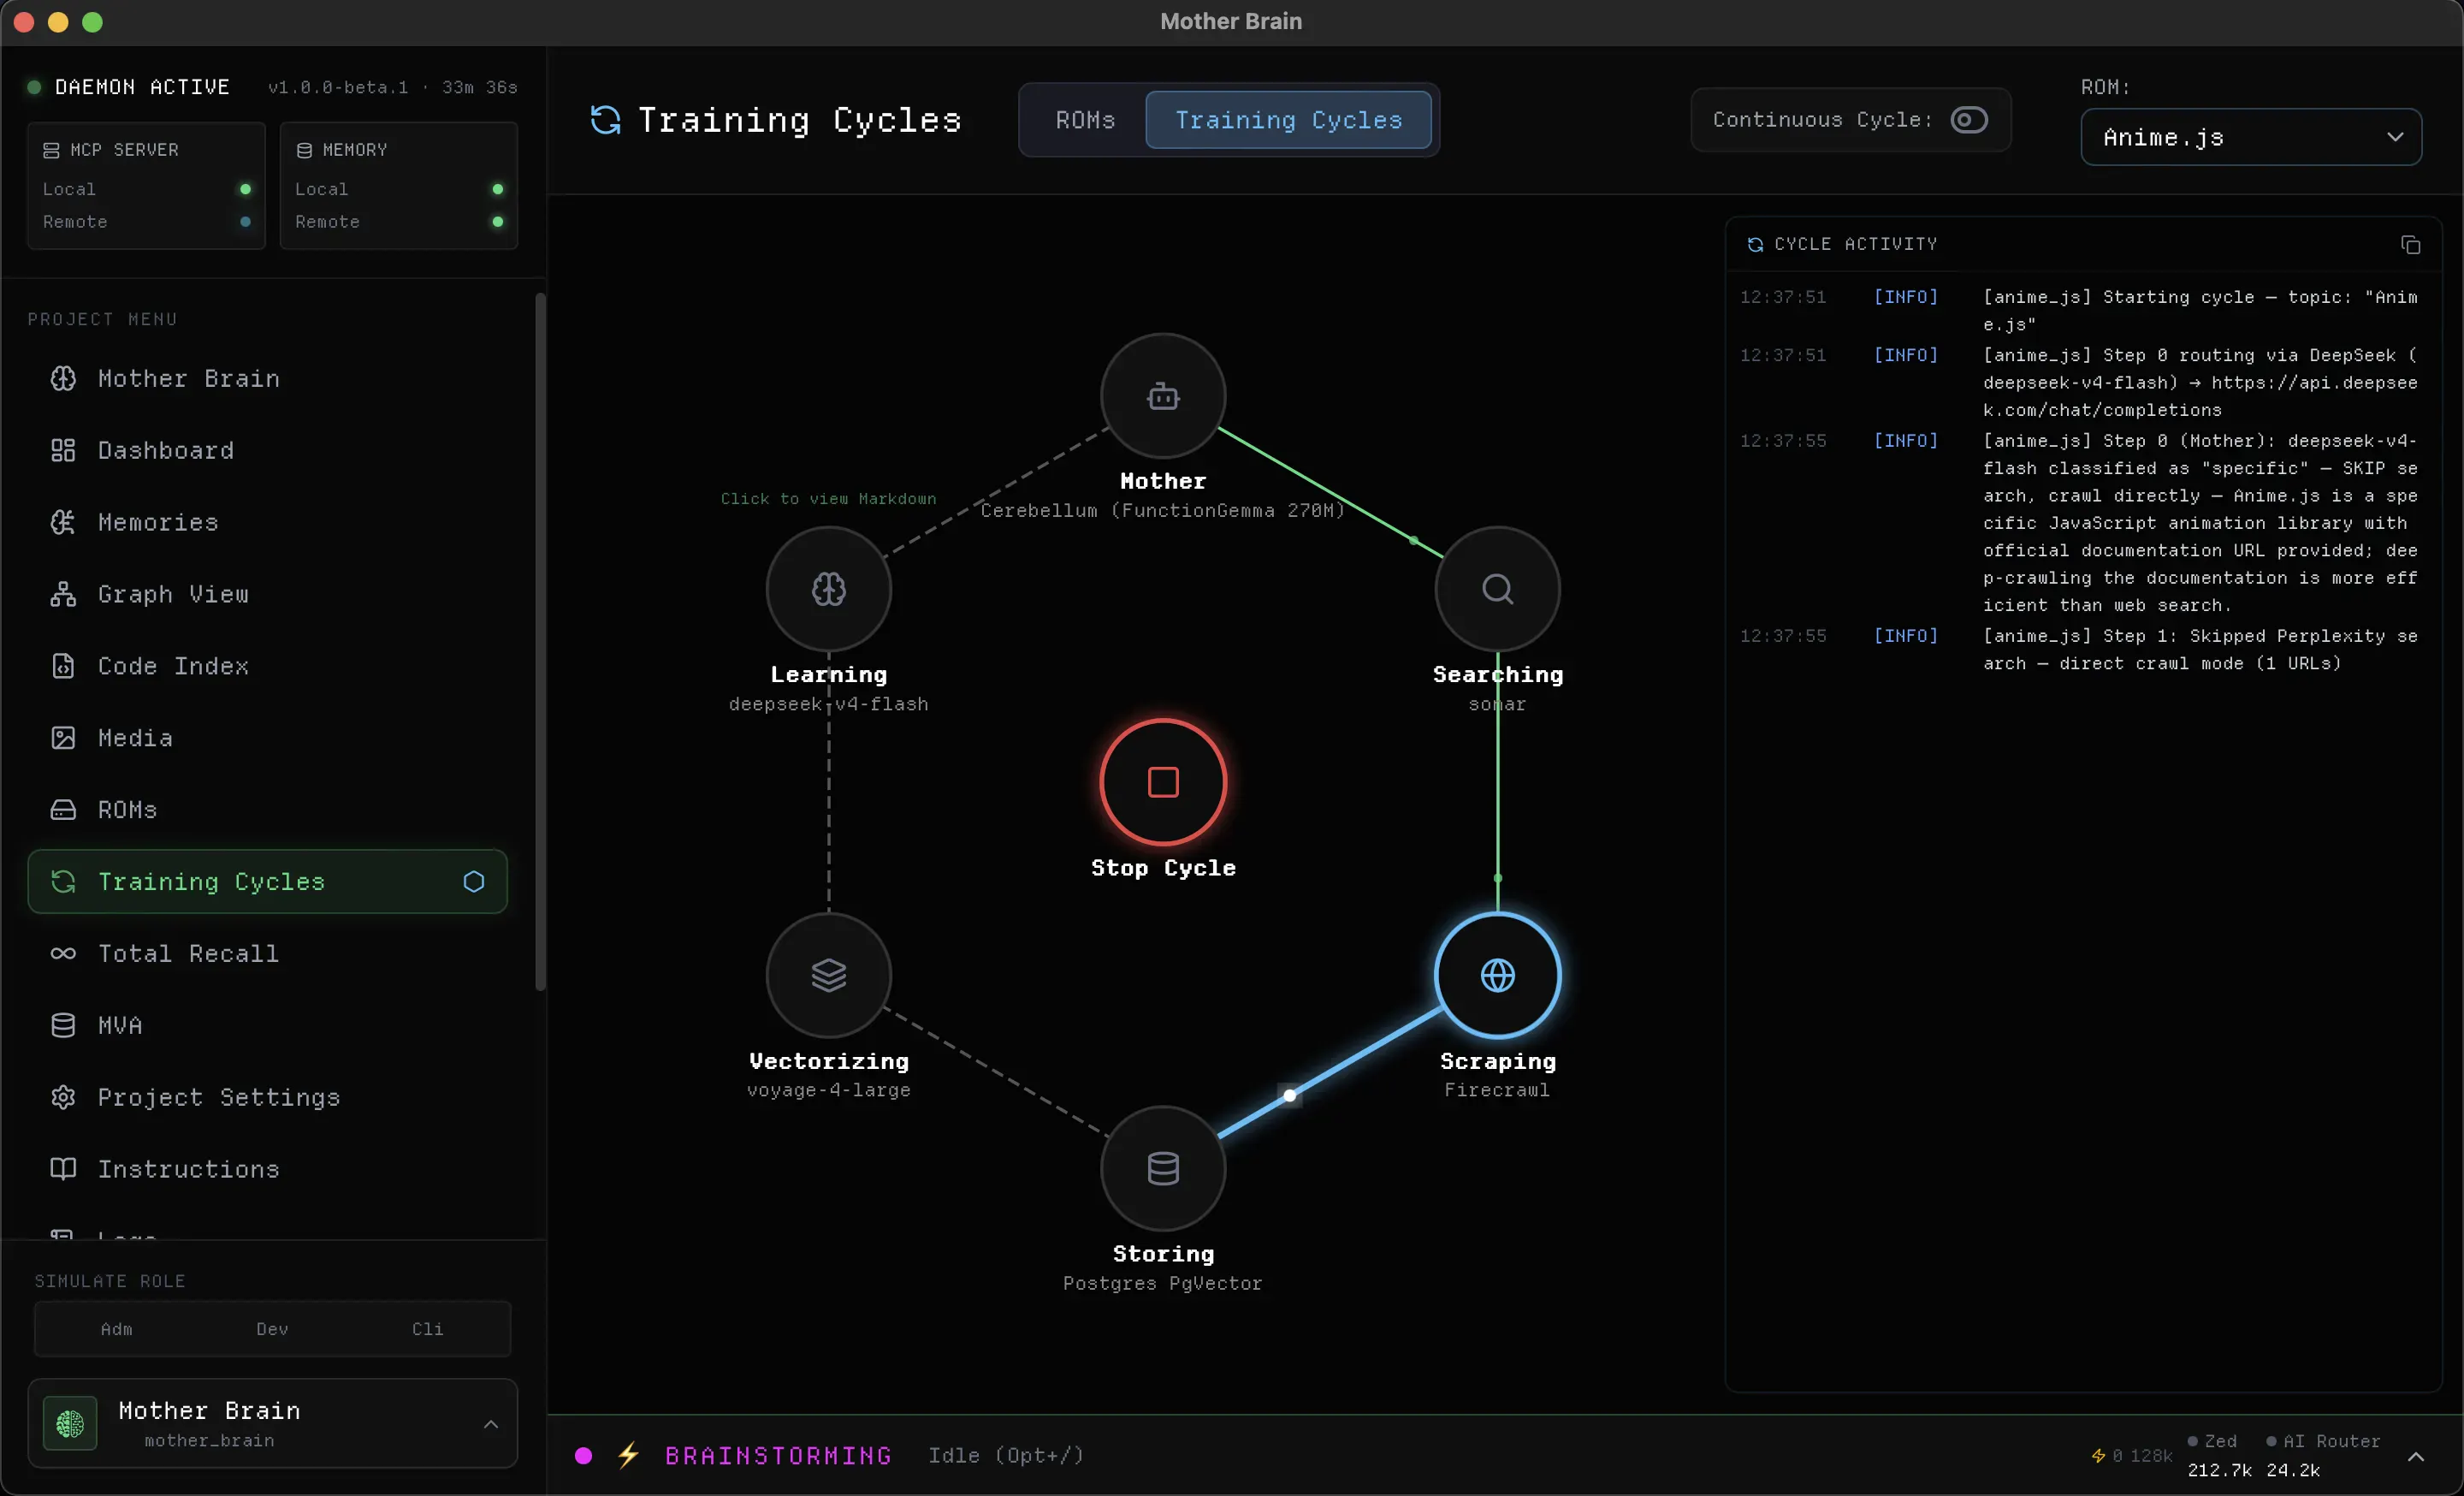The width and height of the screenshot is (2464, 1496).
Task: Expand the bottom status bar chevron
Action: coord(2415,1456)
